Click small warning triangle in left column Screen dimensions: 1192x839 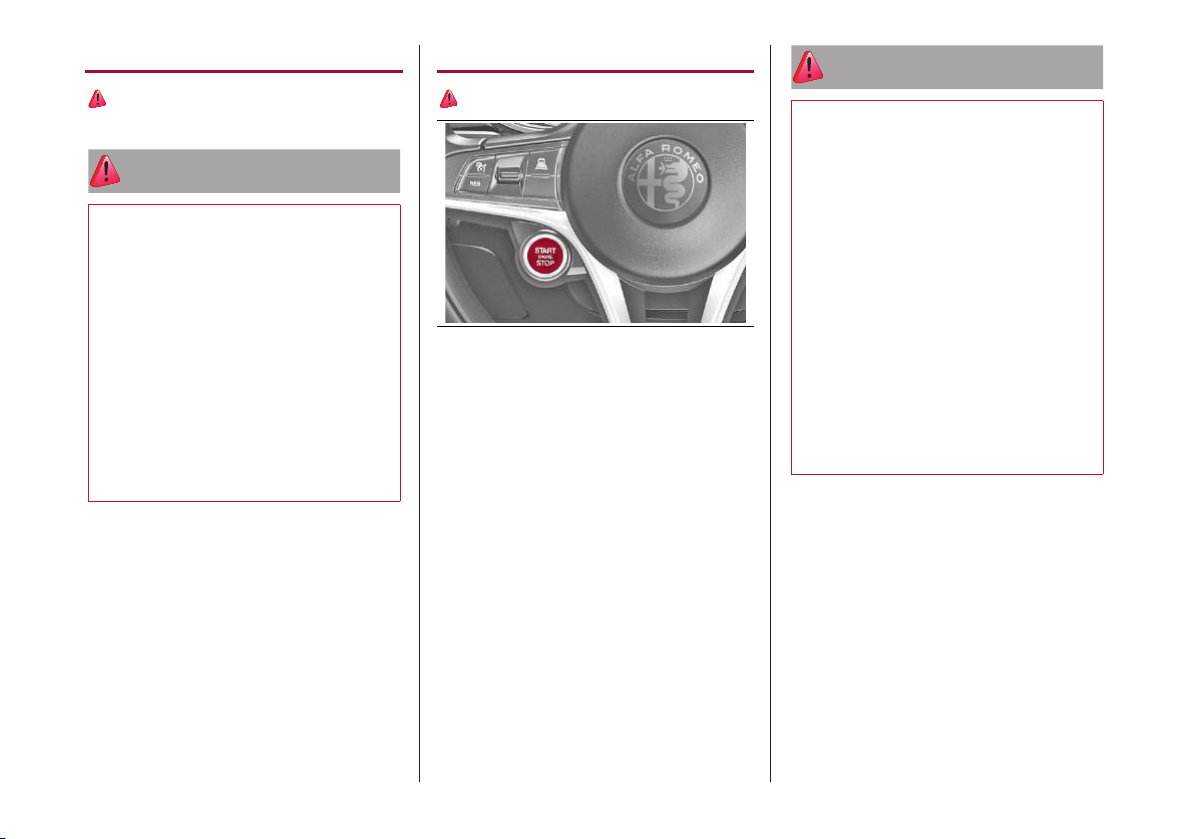point(97,99)
